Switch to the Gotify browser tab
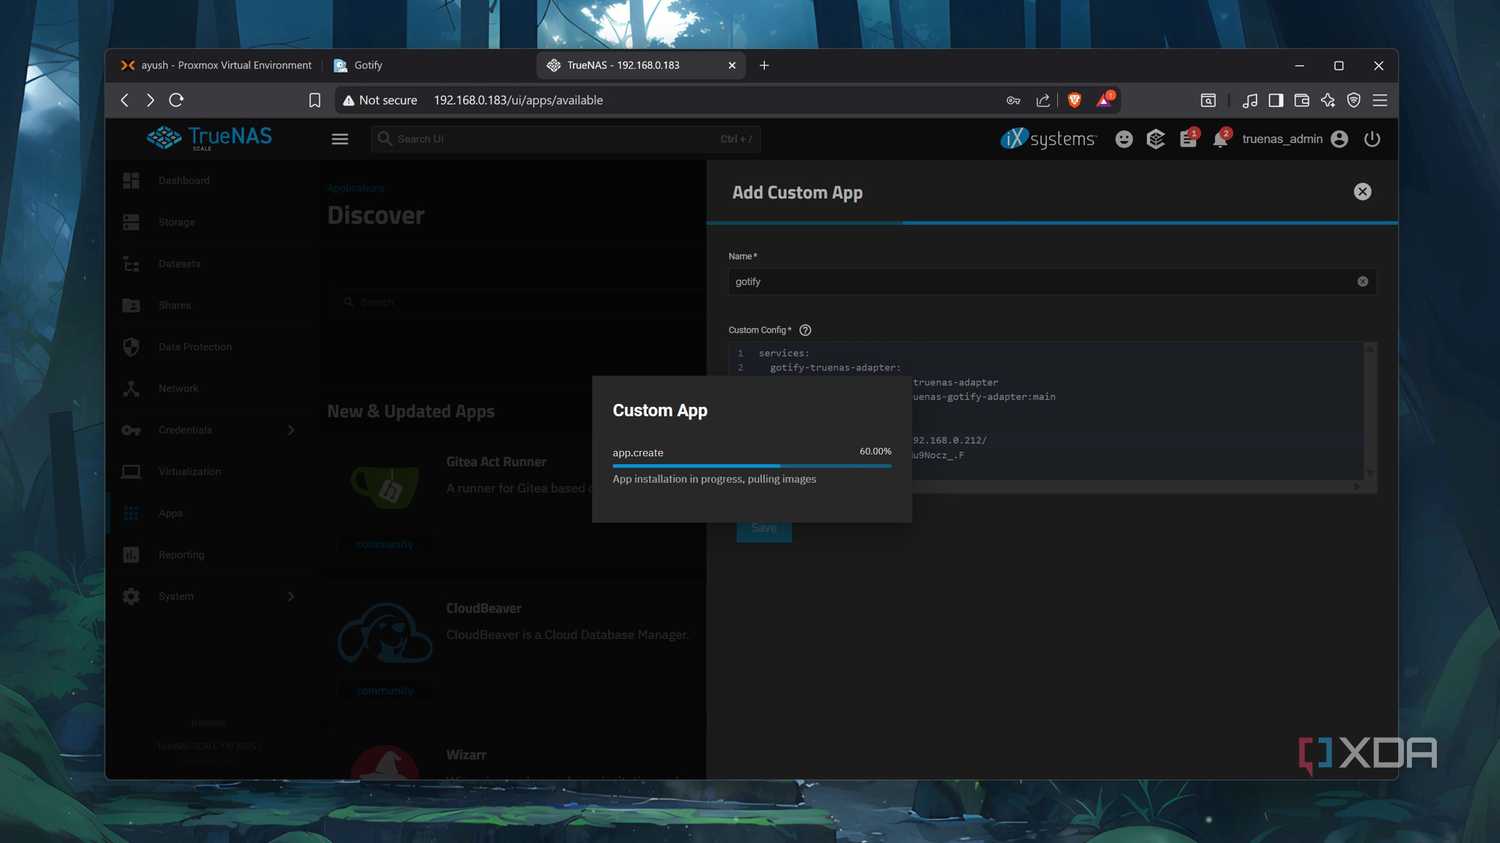Screen dimensions: 1500x843 428,65
